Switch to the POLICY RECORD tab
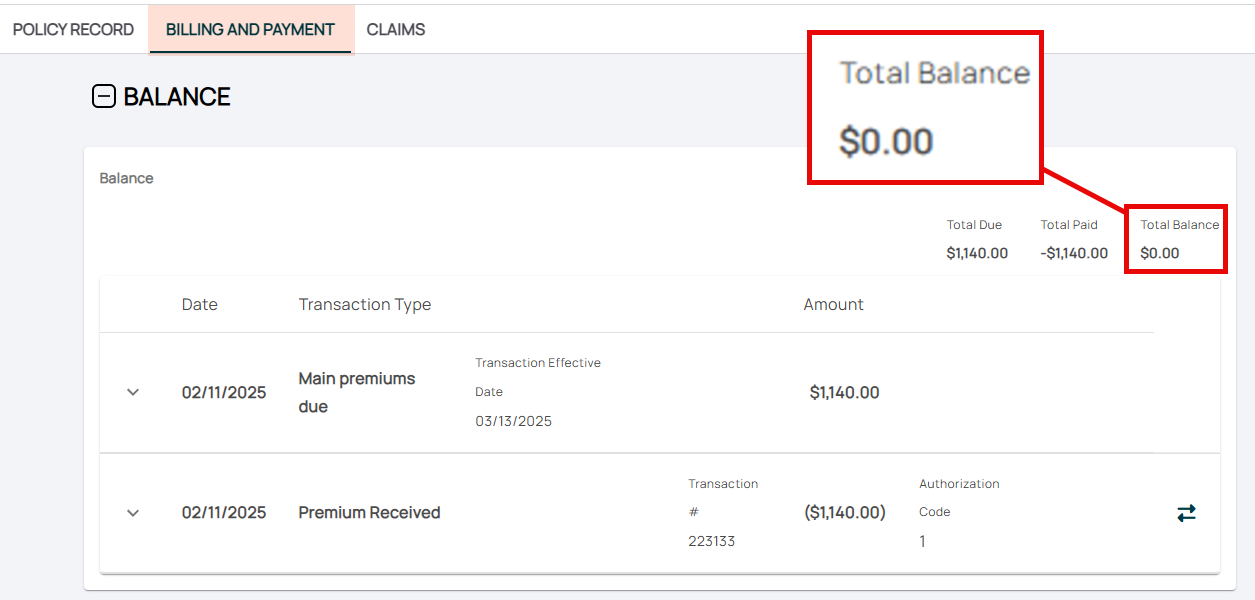The width and height of the screenshot is (1255, 600). (x=73, y=30)
